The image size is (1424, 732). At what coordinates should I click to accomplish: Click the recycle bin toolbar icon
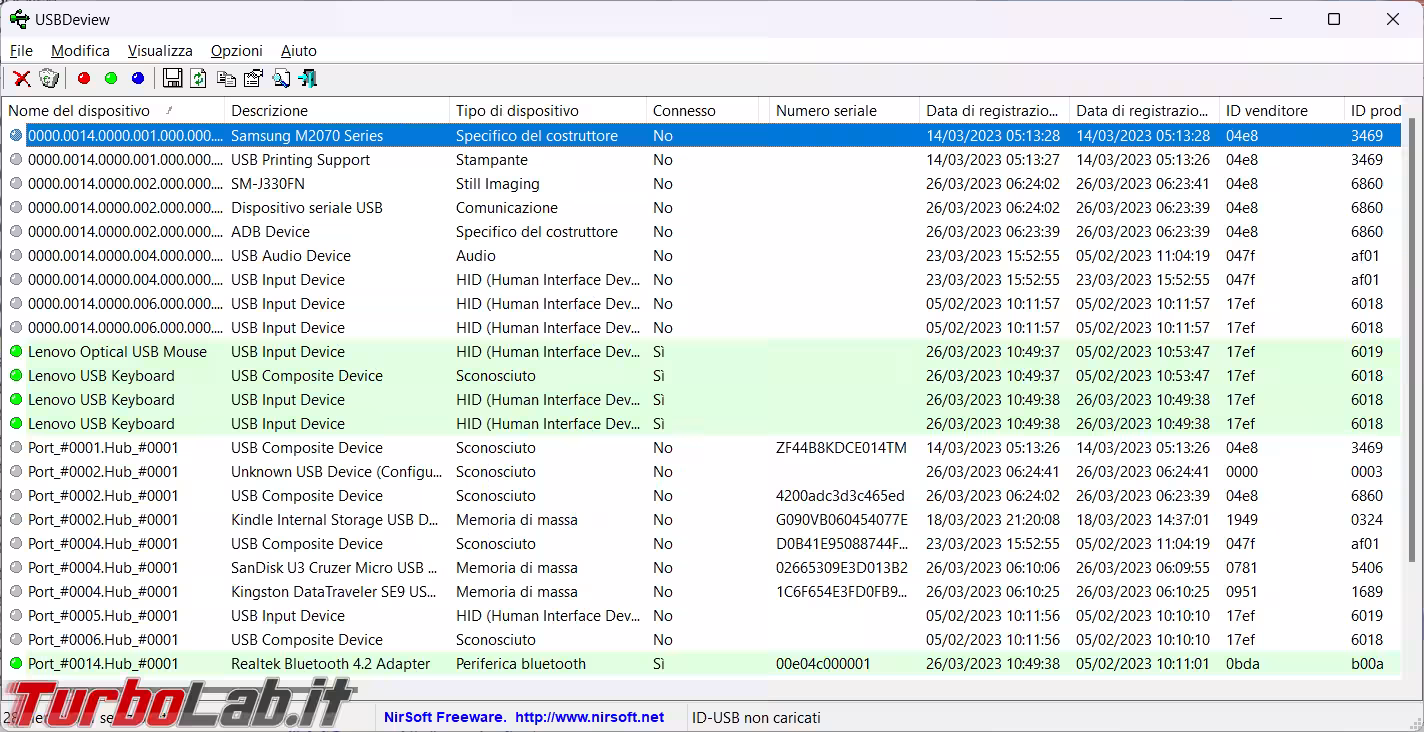tap(49, 78)
